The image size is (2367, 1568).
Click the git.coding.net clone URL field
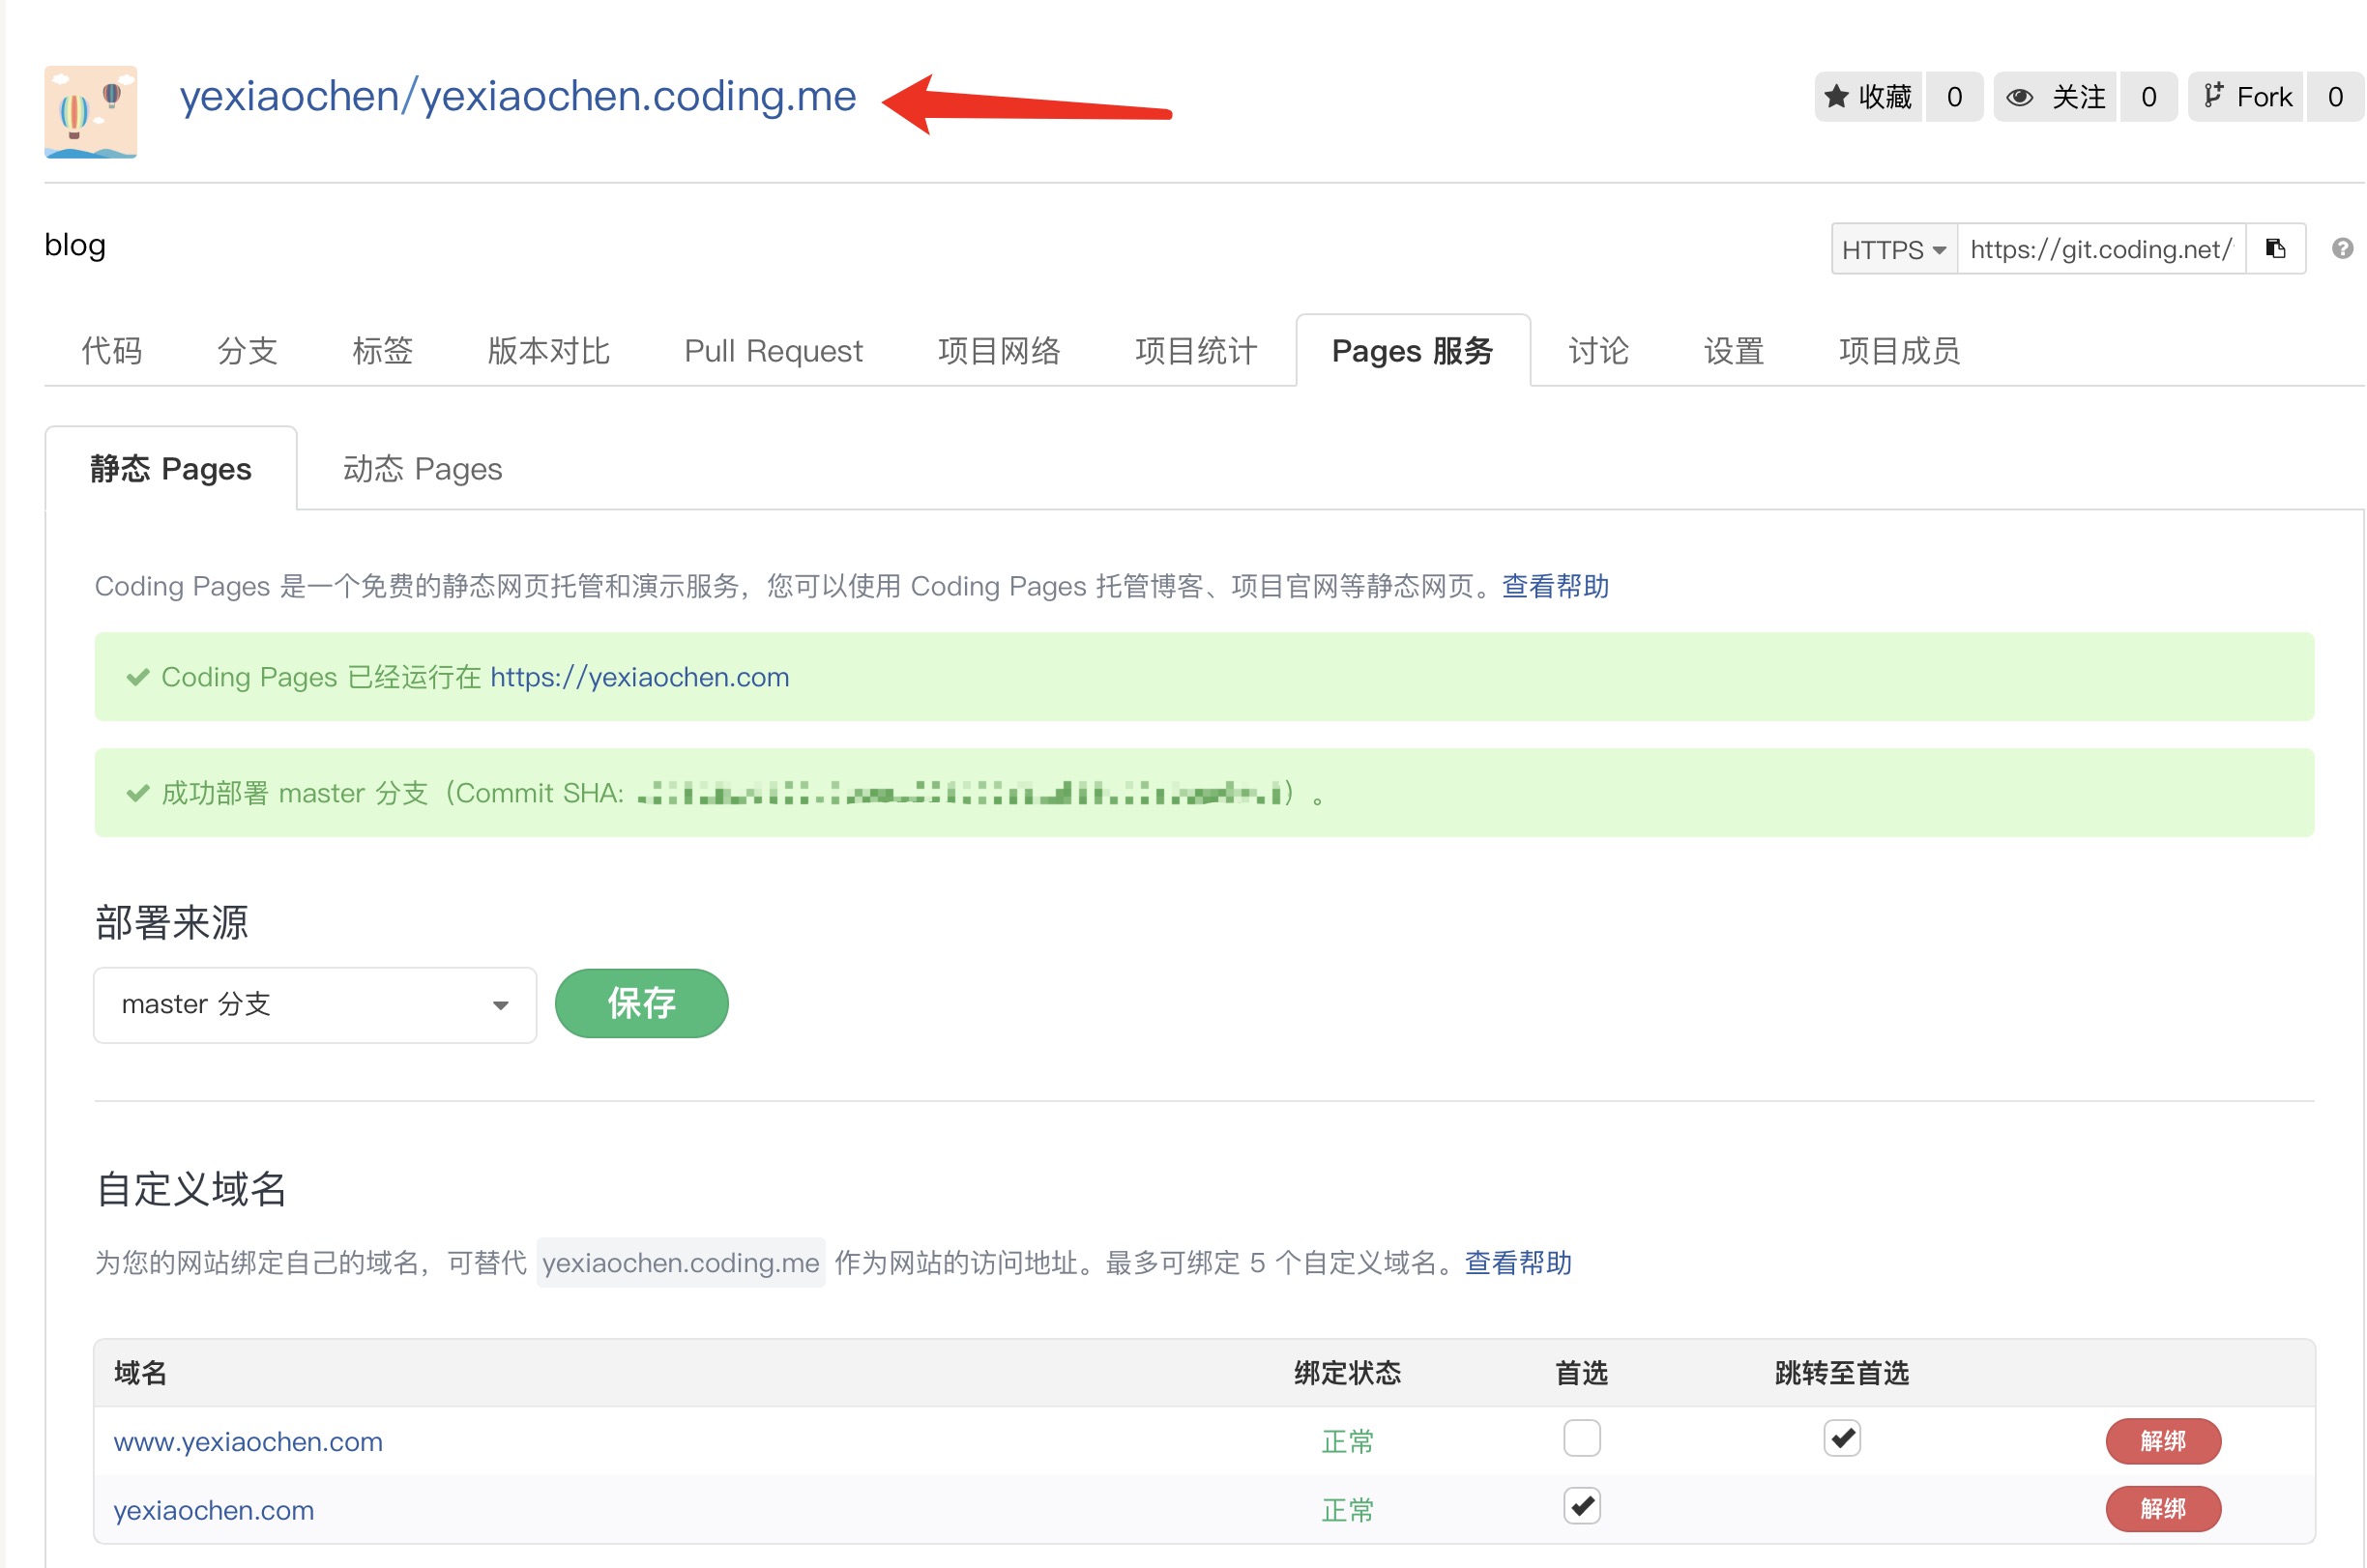tap(2100, 249)
